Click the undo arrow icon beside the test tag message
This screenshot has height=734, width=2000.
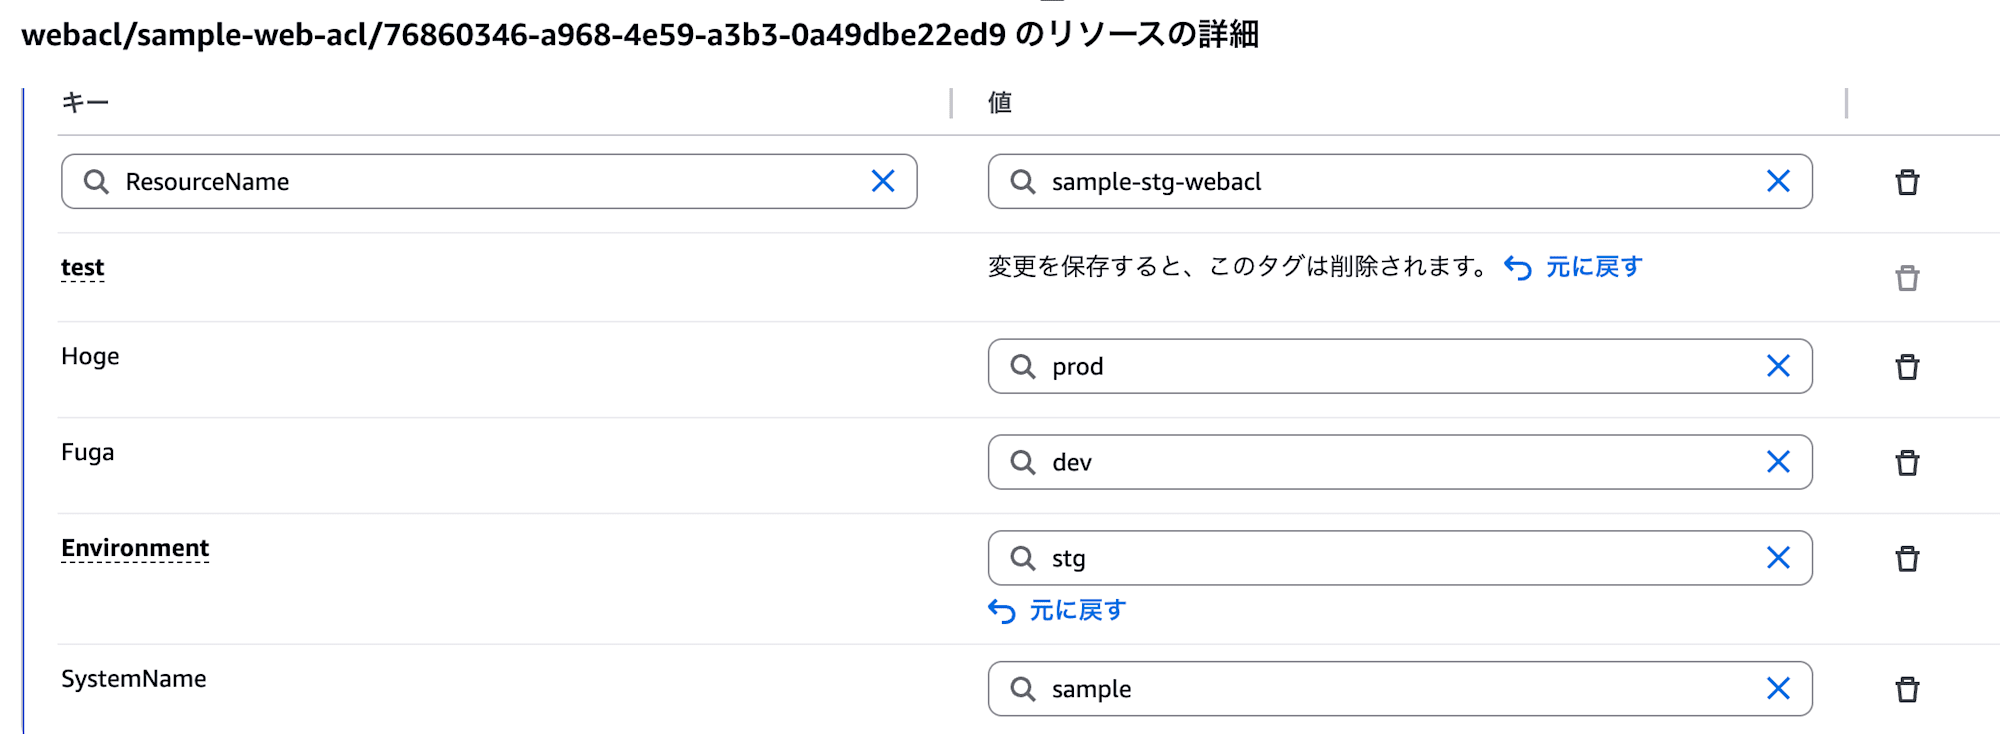tap(1514, 267)
